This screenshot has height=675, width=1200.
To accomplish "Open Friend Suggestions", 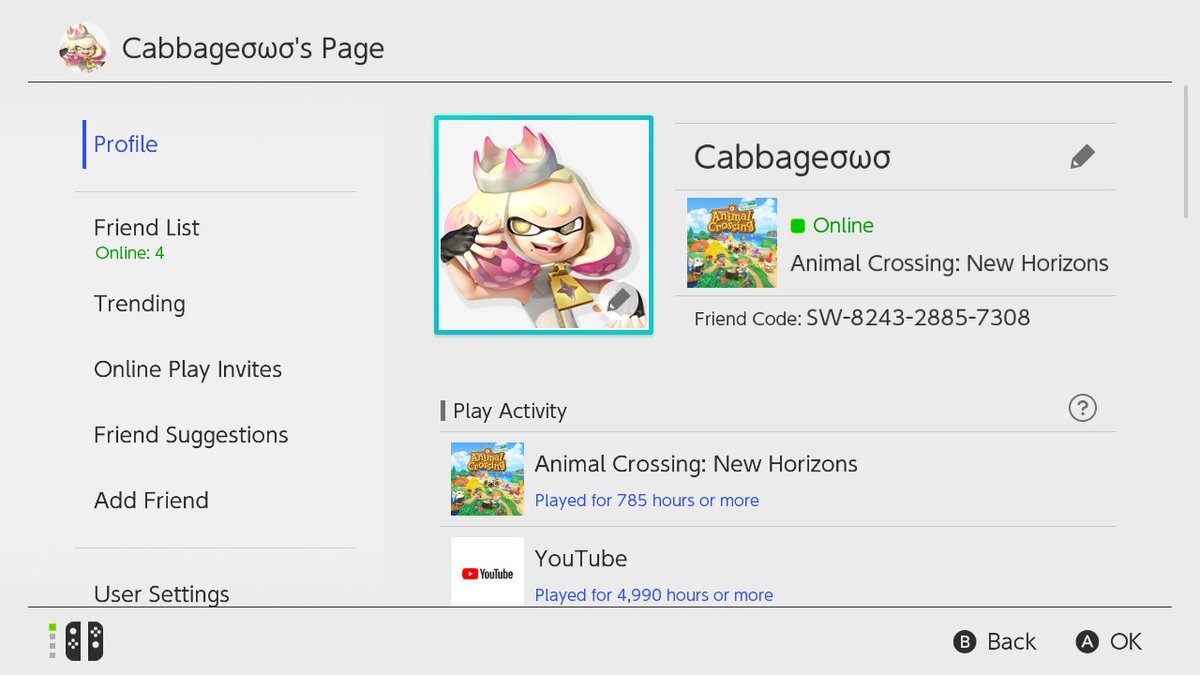I will [191, 435].
